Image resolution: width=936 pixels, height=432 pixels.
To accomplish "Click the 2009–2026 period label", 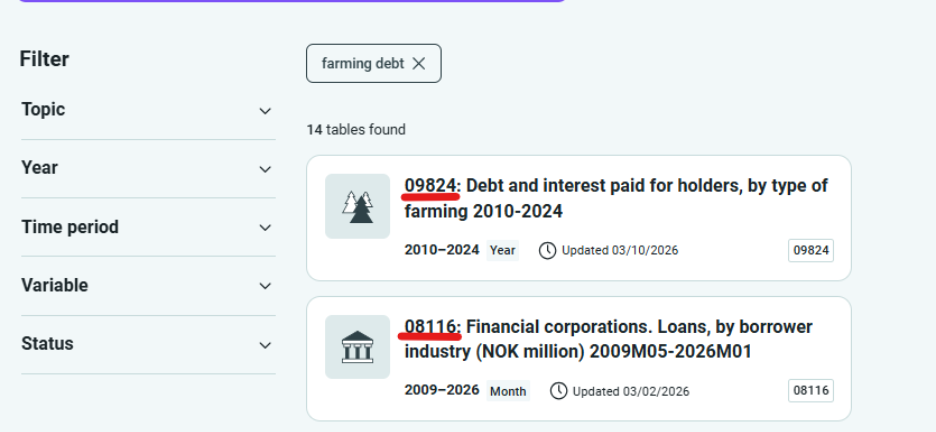I will pyautogui.click(x=442, y=390).
